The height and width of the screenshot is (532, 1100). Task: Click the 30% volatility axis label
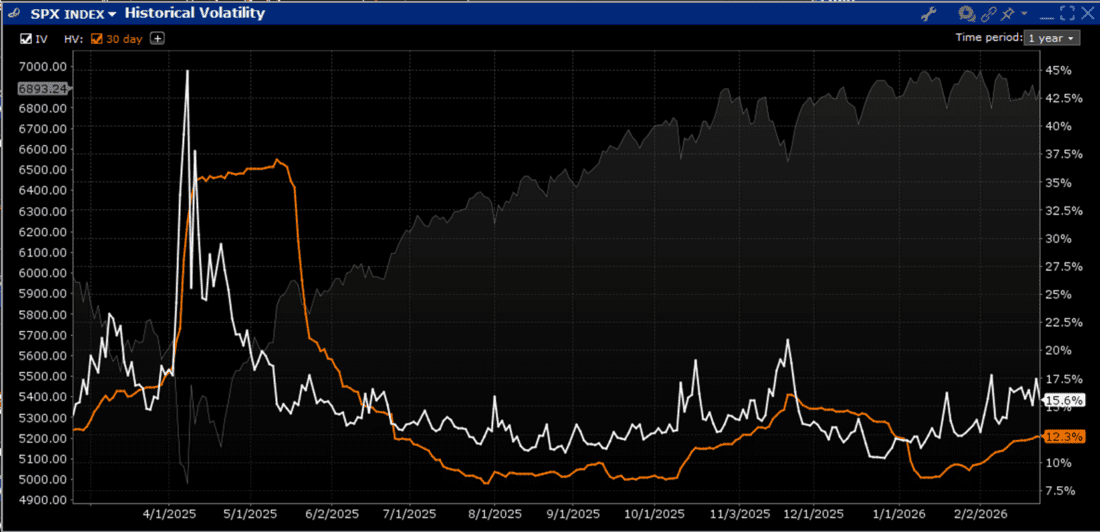coord(1058,239)
